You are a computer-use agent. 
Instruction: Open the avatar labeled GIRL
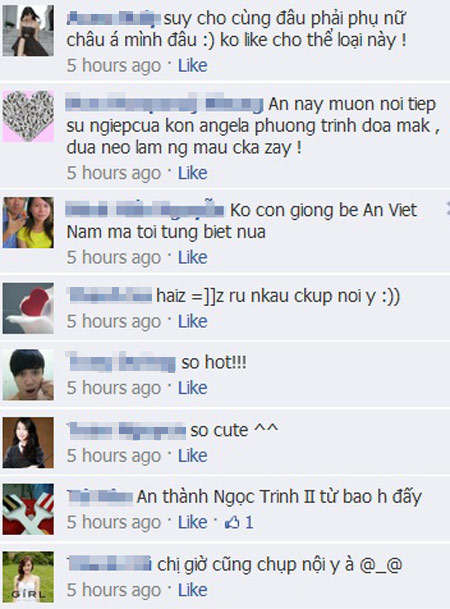point(28,577)
